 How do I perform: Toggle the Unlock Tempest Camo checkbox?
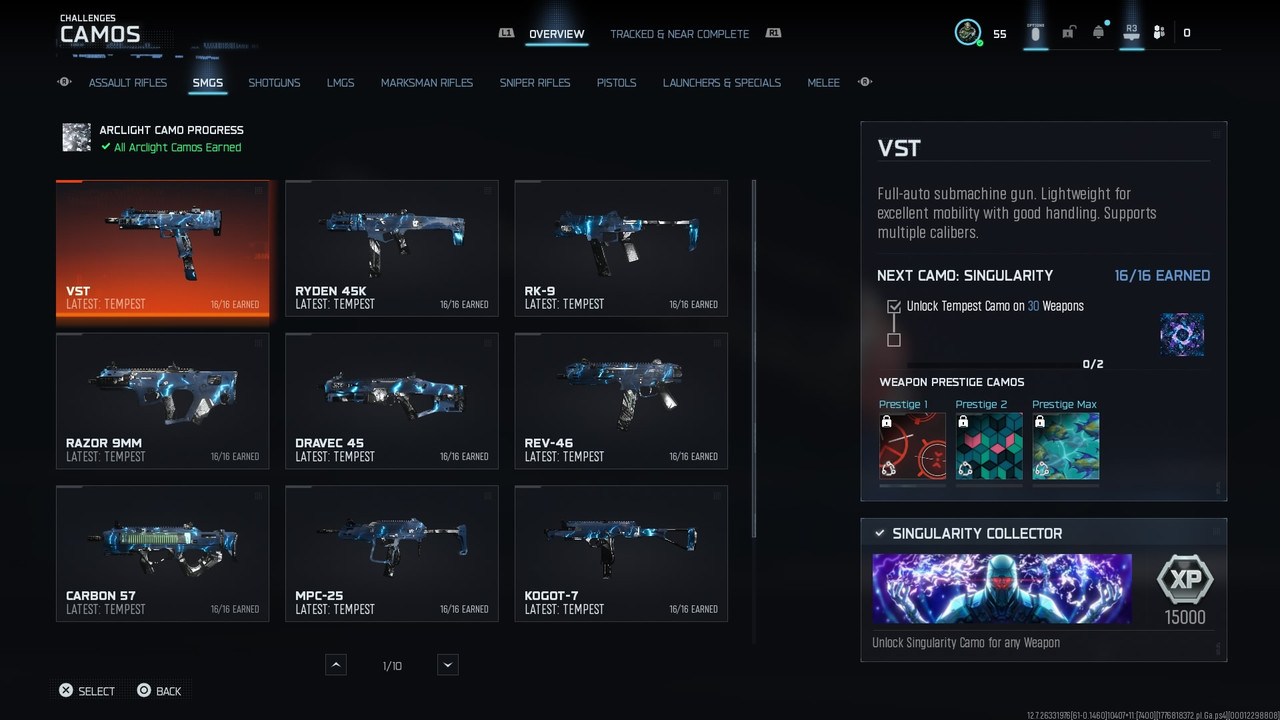click(x=894, y=306)
